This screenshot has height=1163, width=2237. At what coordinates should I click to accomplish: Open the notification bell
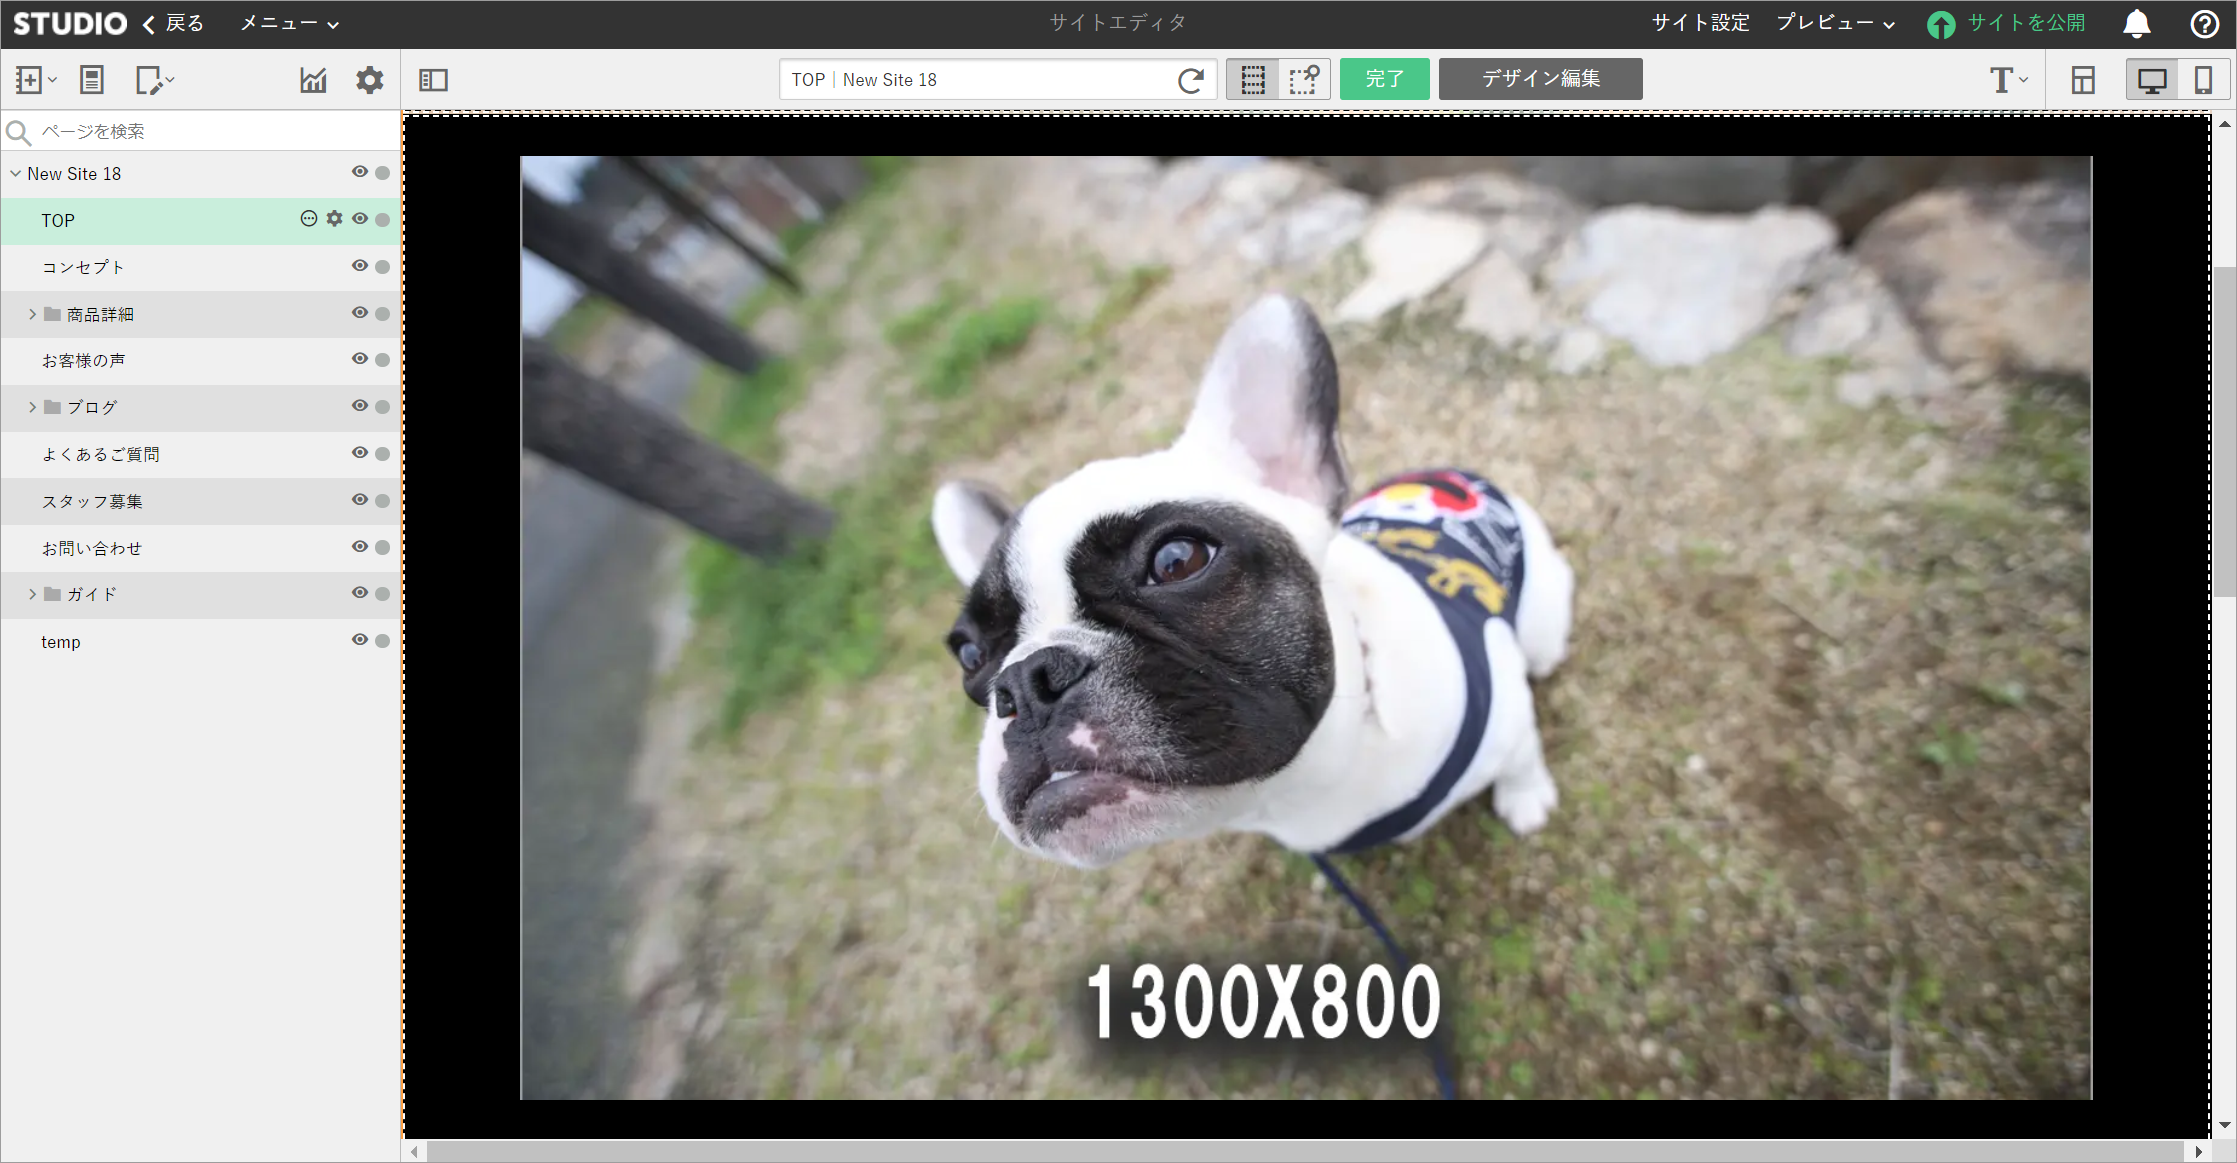[x=2136, y=23]
